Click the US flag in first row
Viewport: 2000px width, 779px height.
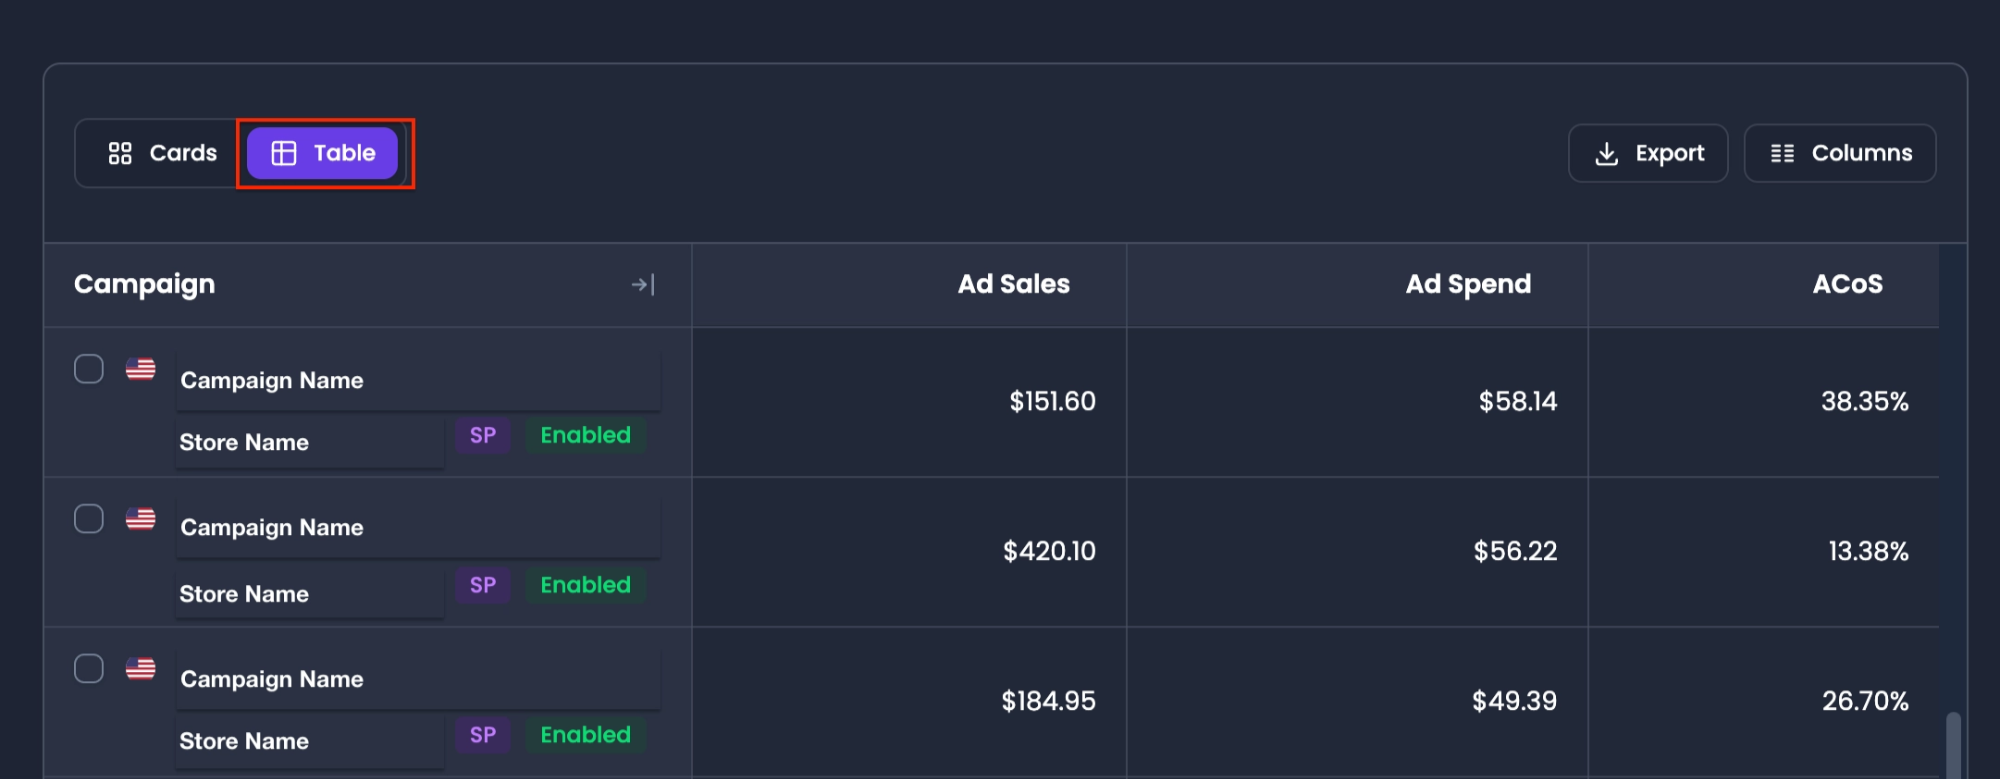(x=141, y=369)
